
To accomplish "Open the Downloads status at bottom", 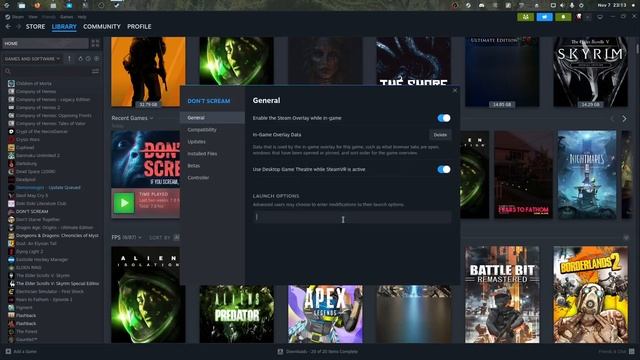I will 318,351.
